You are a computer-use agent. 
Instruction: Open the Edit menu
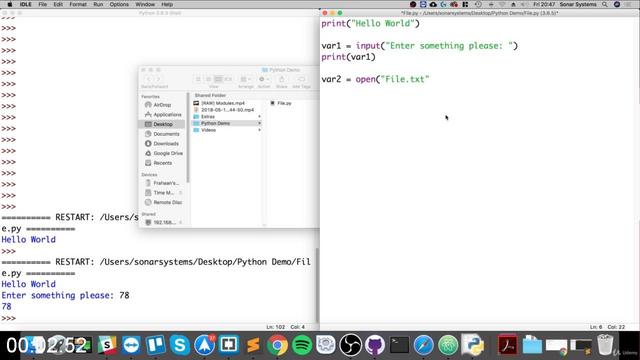(58, 4)
